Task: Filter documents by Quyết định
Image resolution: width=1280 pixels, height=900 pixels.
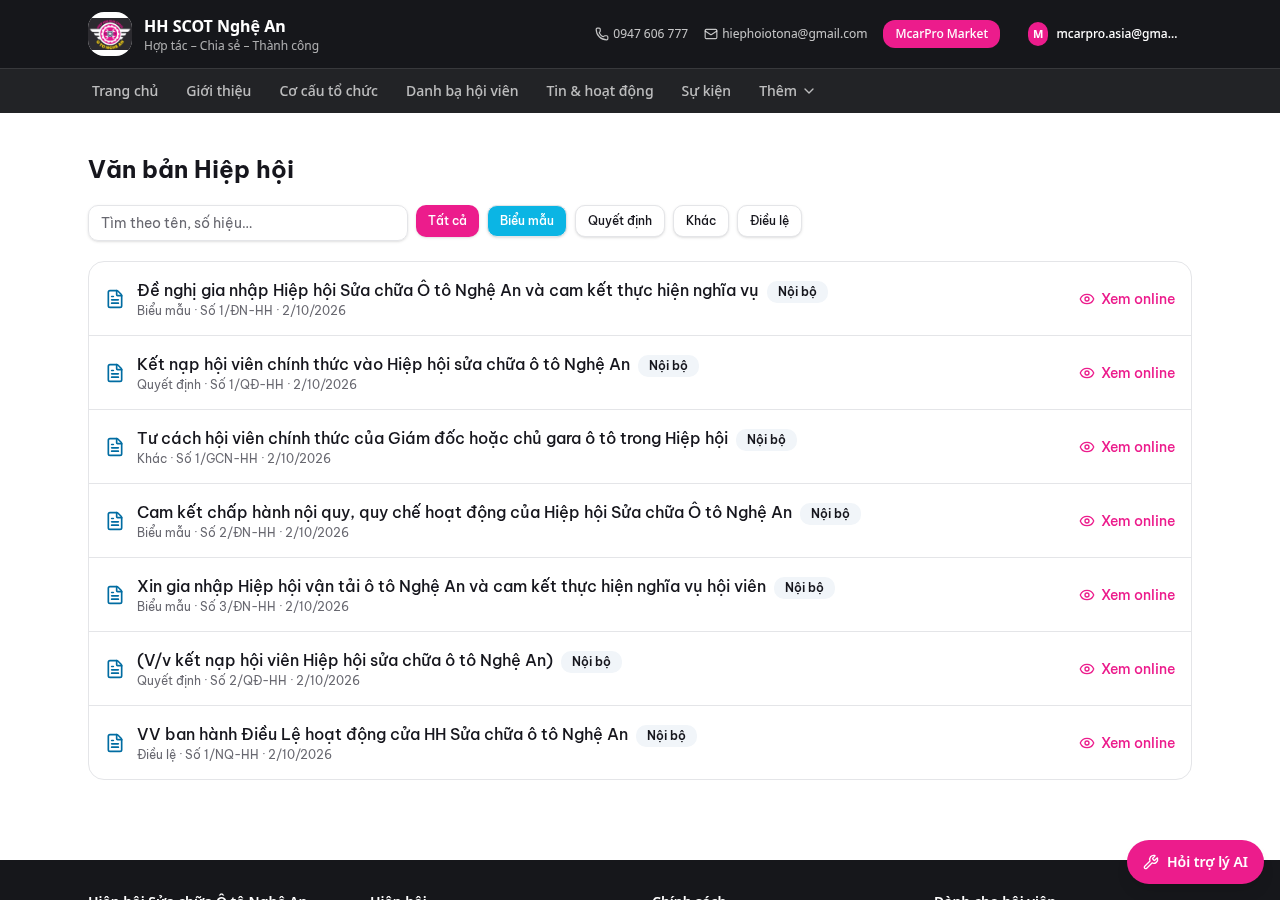Action: point(620,221)
